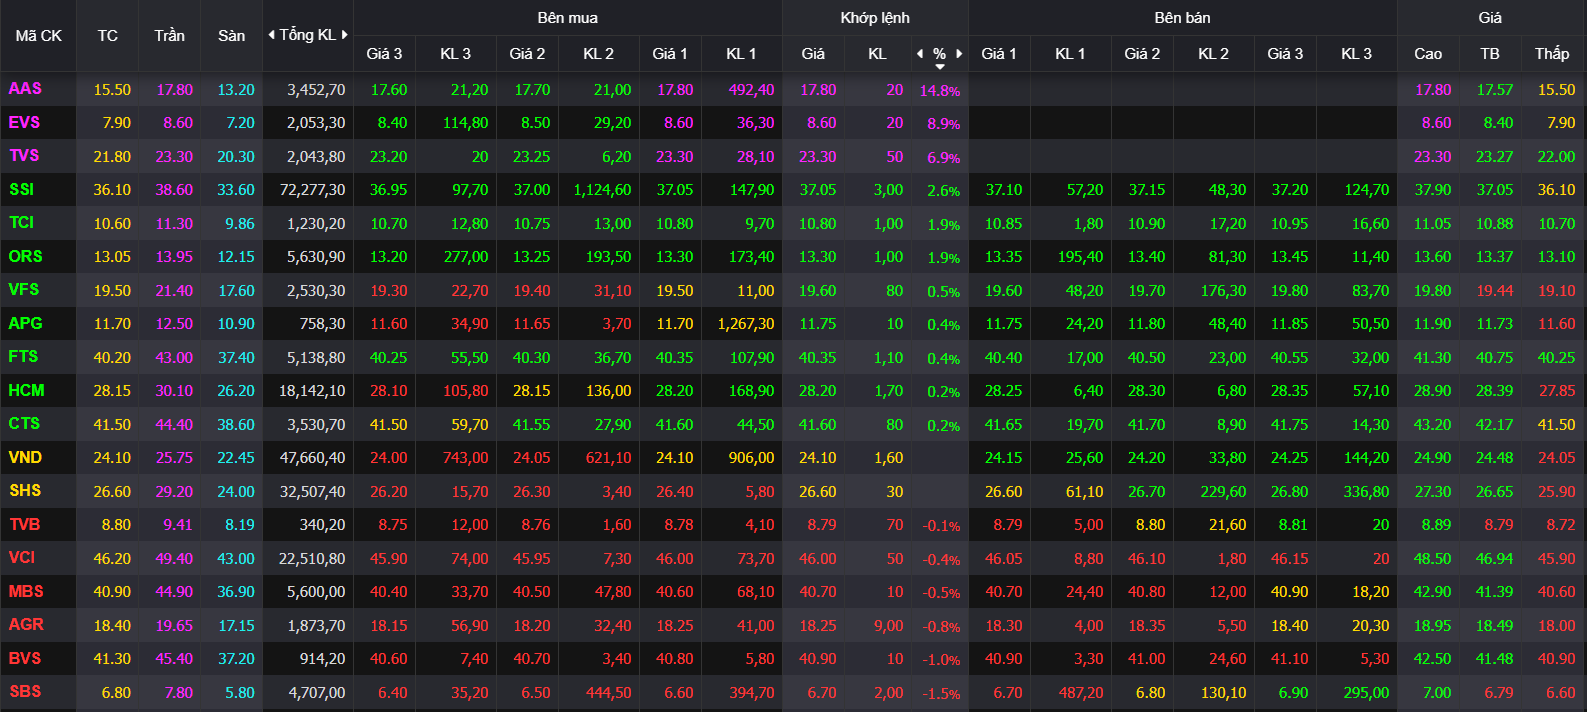Click the % header label in Khớp lệnh
This screenshot has height=712, width=1587.
pyautogui.click(x=939, y=54)
